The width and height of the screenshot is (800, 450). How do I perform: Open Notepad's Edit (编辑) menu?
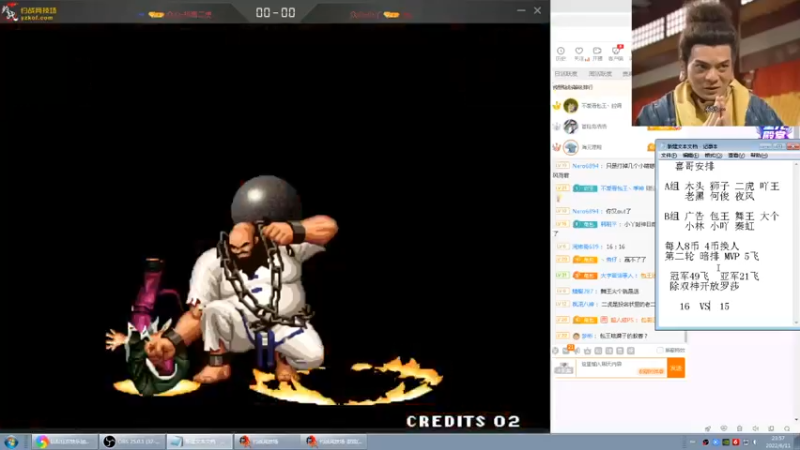click(x=690, y=156)
